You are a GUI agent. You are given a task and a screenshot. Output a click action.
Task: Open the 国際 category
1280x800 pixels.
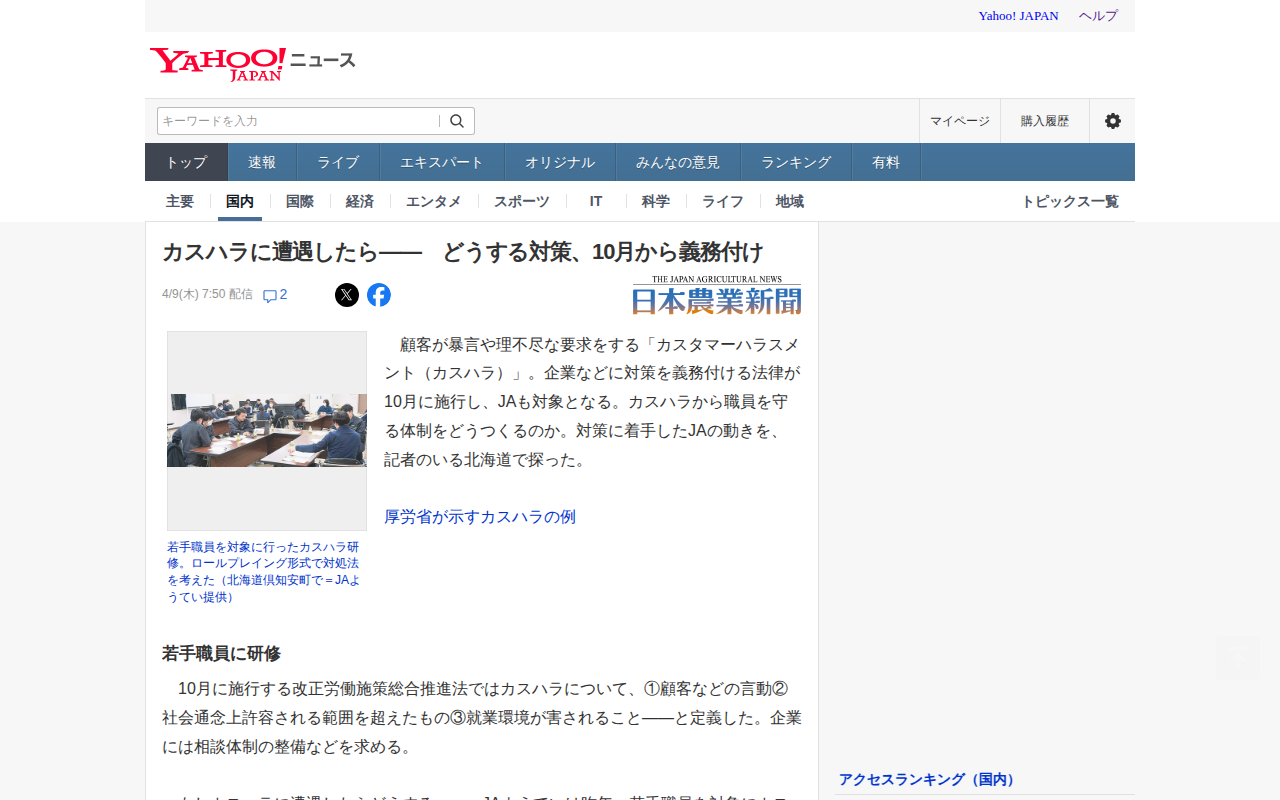coord(300,201)
